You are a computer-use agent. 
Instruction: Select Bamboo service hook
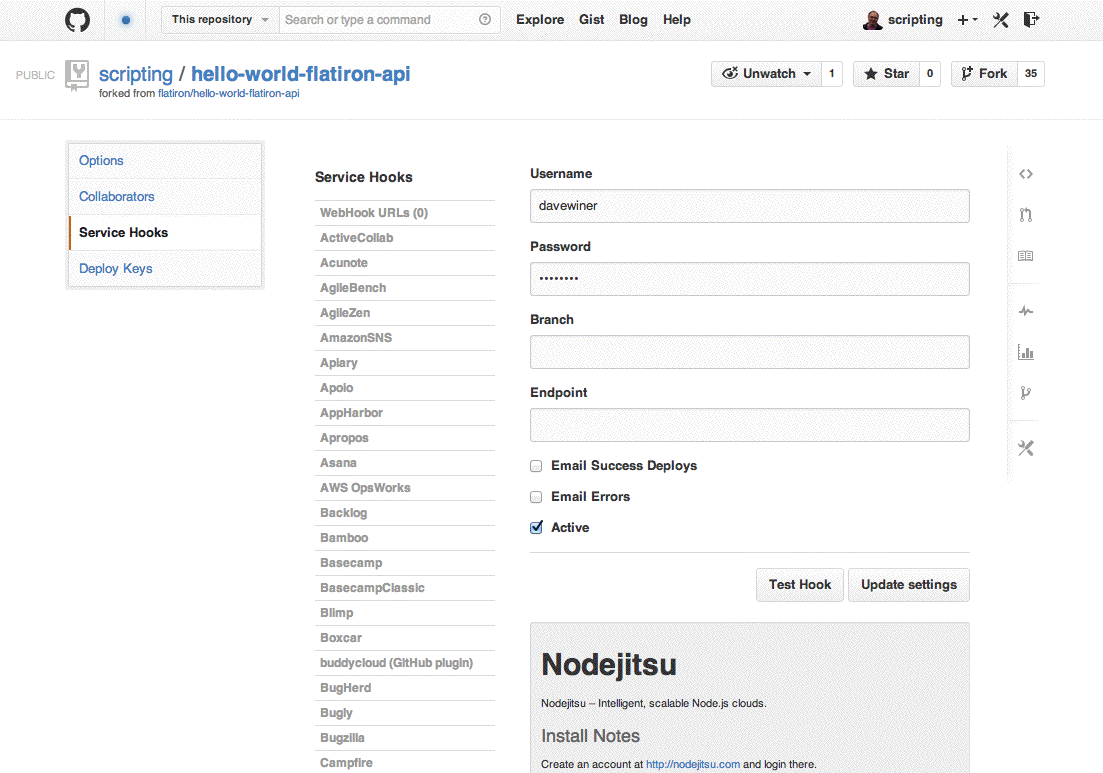405,538
